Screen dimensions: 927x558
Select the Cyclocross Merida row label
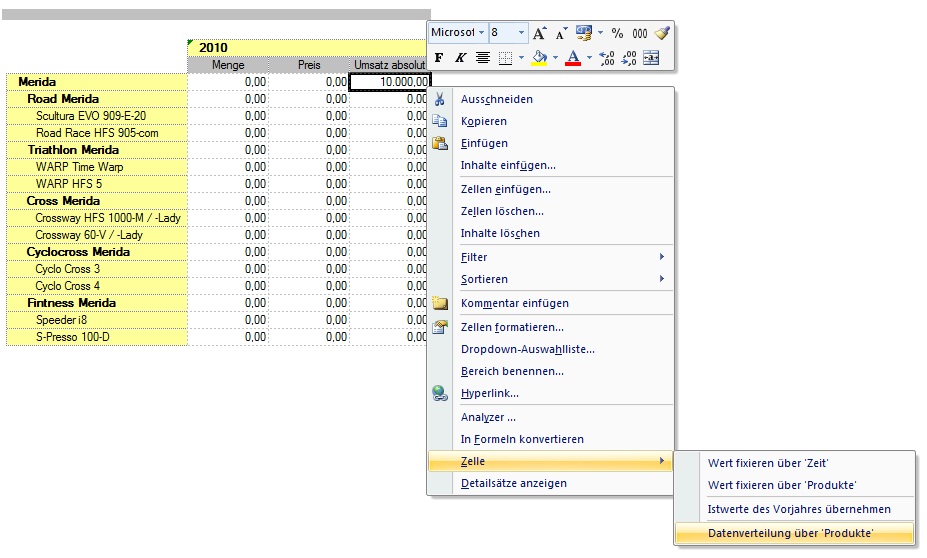point(97,252)
